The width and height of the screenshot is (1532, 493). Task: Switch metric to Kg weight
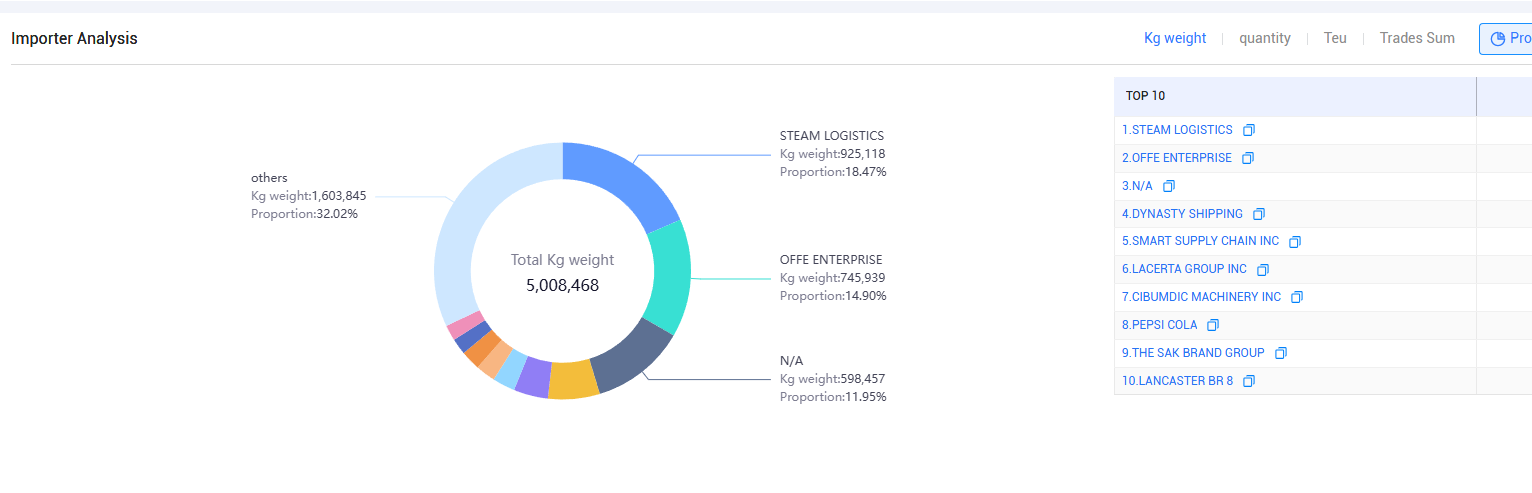(1175, 38)
